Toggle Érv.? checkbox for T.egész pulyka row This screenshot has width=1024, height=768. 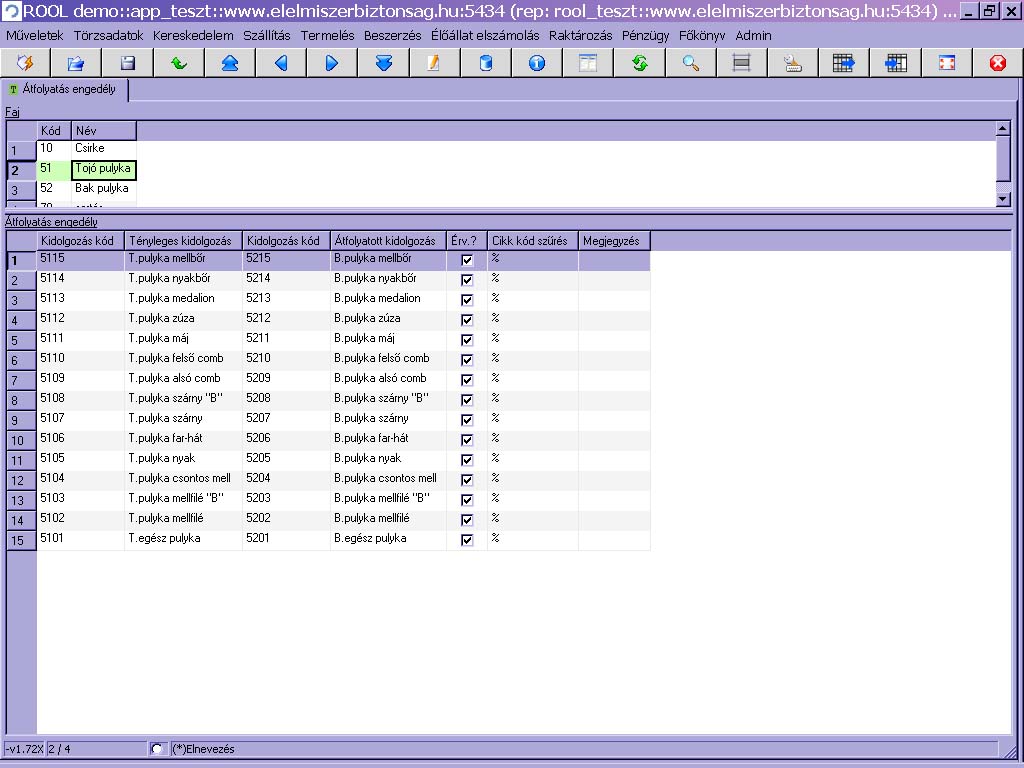point(467,540)
